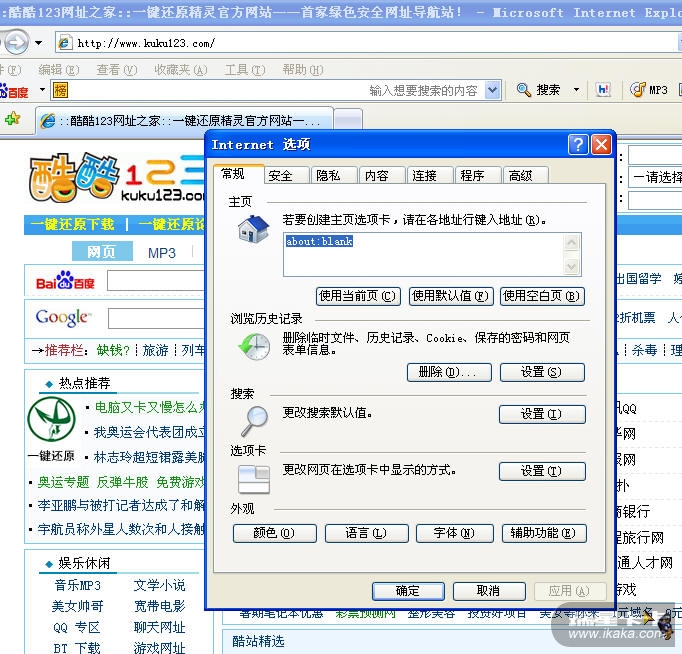
Task: Click the home page house icon
Action: coord(254,229)
